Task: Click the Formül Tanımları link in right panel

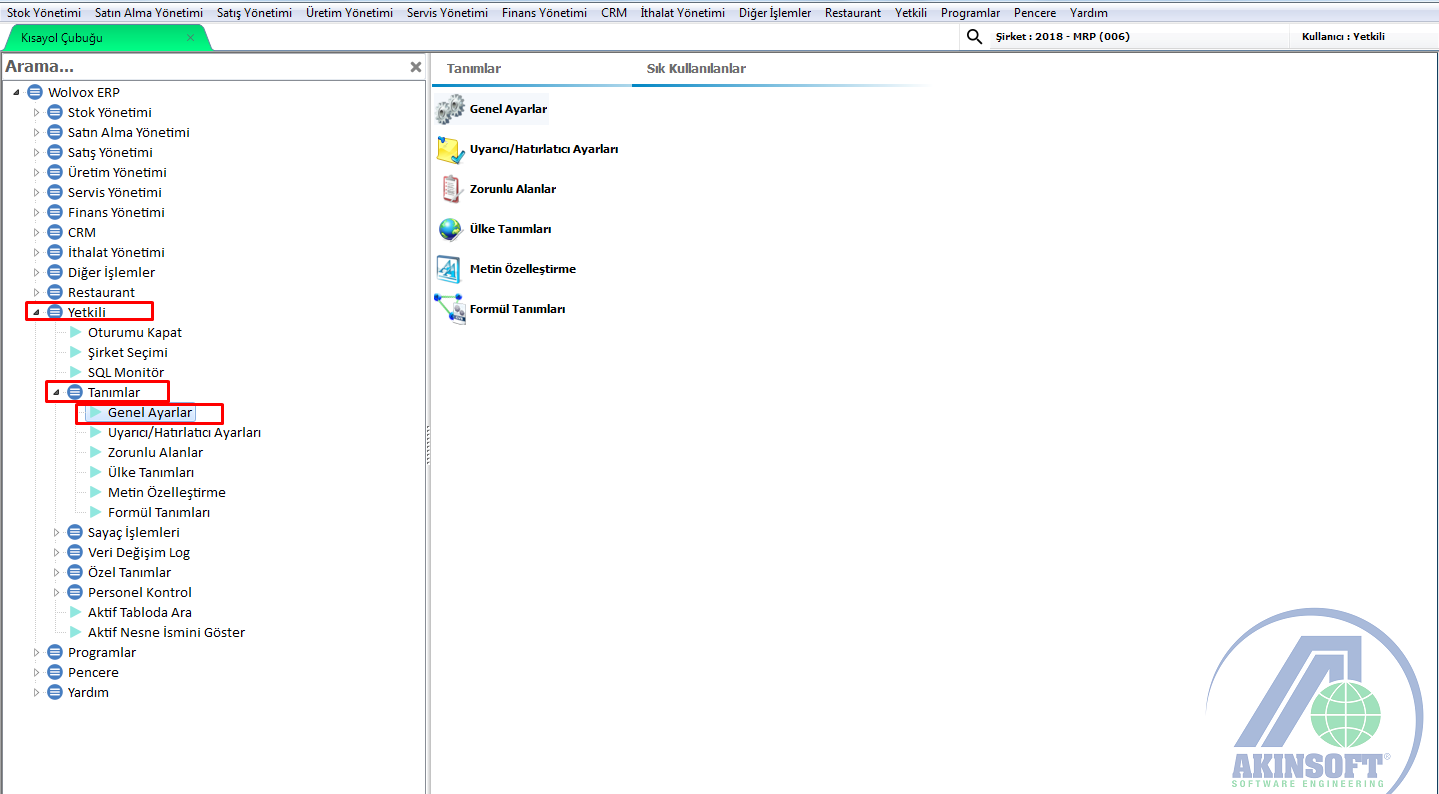Action: tap(517, 309)
